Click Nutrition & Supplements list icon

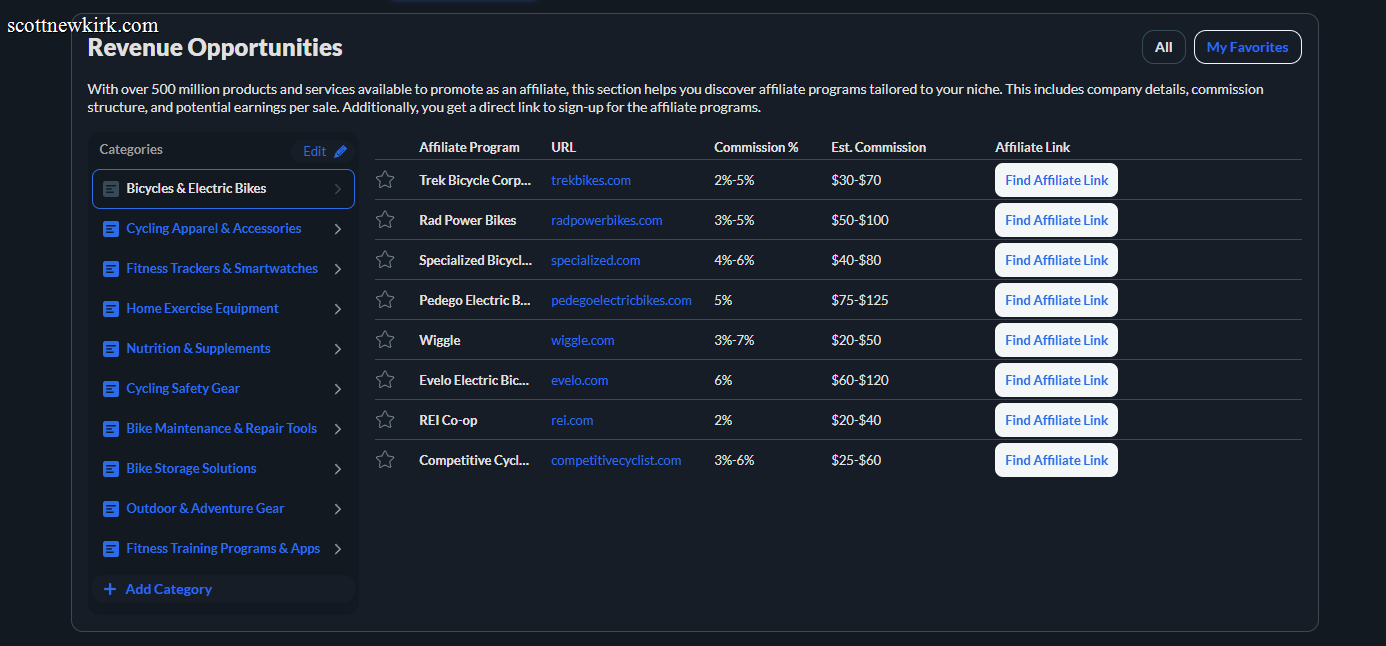pyautogui.click(x=111, y=349)
